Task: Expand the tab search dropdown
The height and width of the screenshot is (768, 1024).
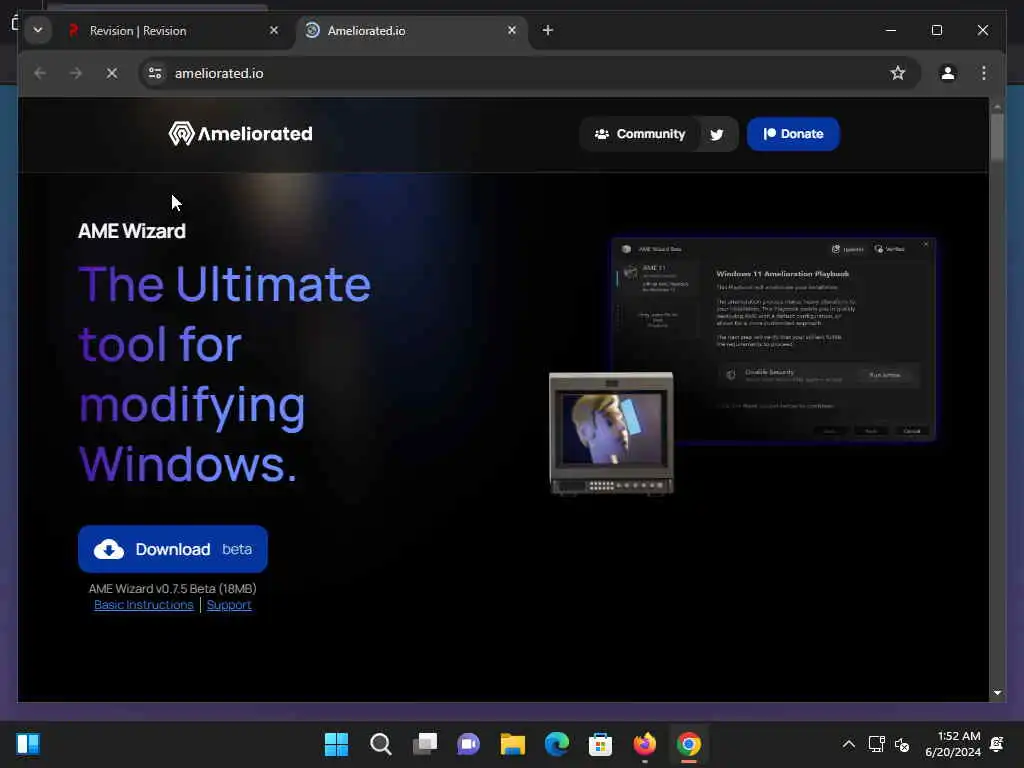Action: tap(38, 31)
